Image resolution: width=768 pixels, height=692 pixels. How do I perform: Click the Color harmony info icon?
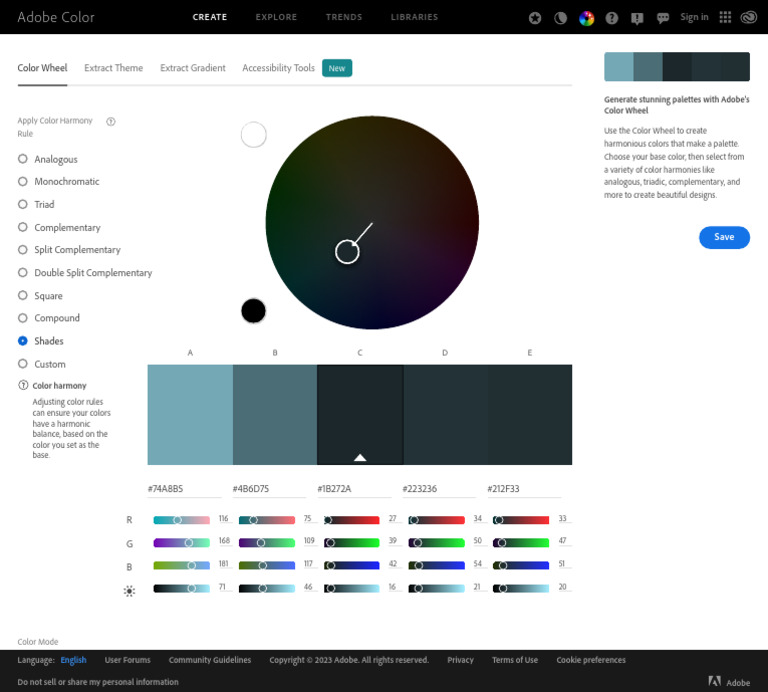click(23, 385)
